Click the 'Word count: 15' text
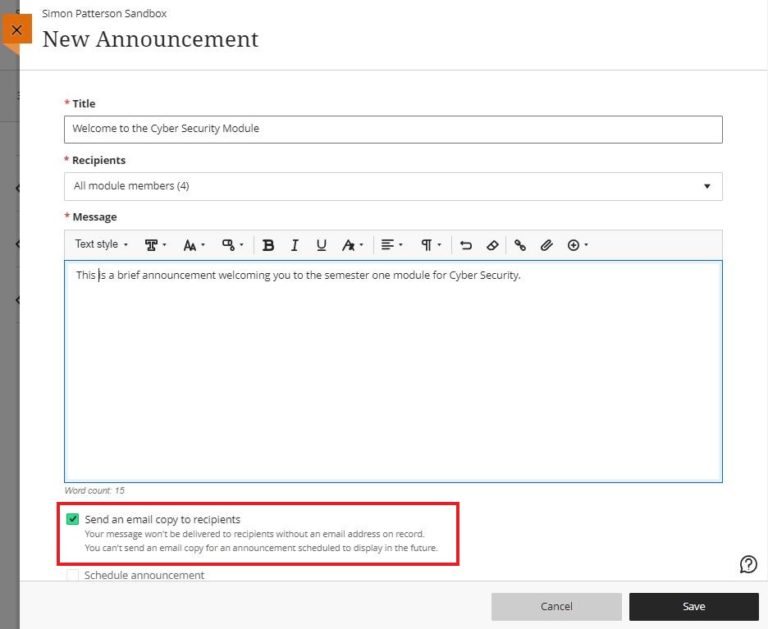Viewport: 768px width, 629px height. pos(95,490)
